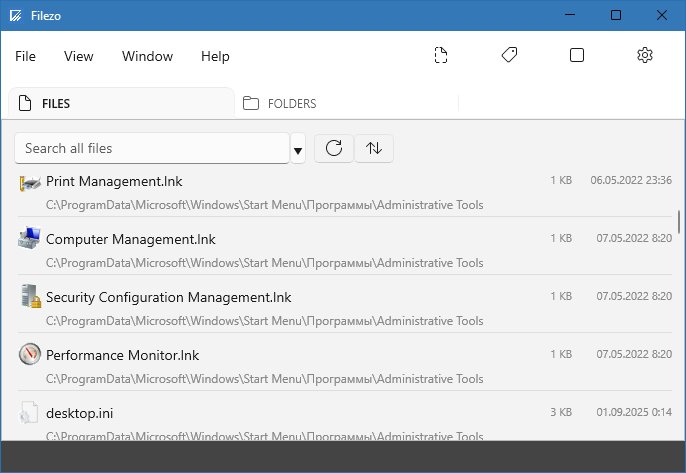Select Security Configuration Management.lnk file name
The width and height of the screenshot is (686, 473).
[x=168, y=297]
